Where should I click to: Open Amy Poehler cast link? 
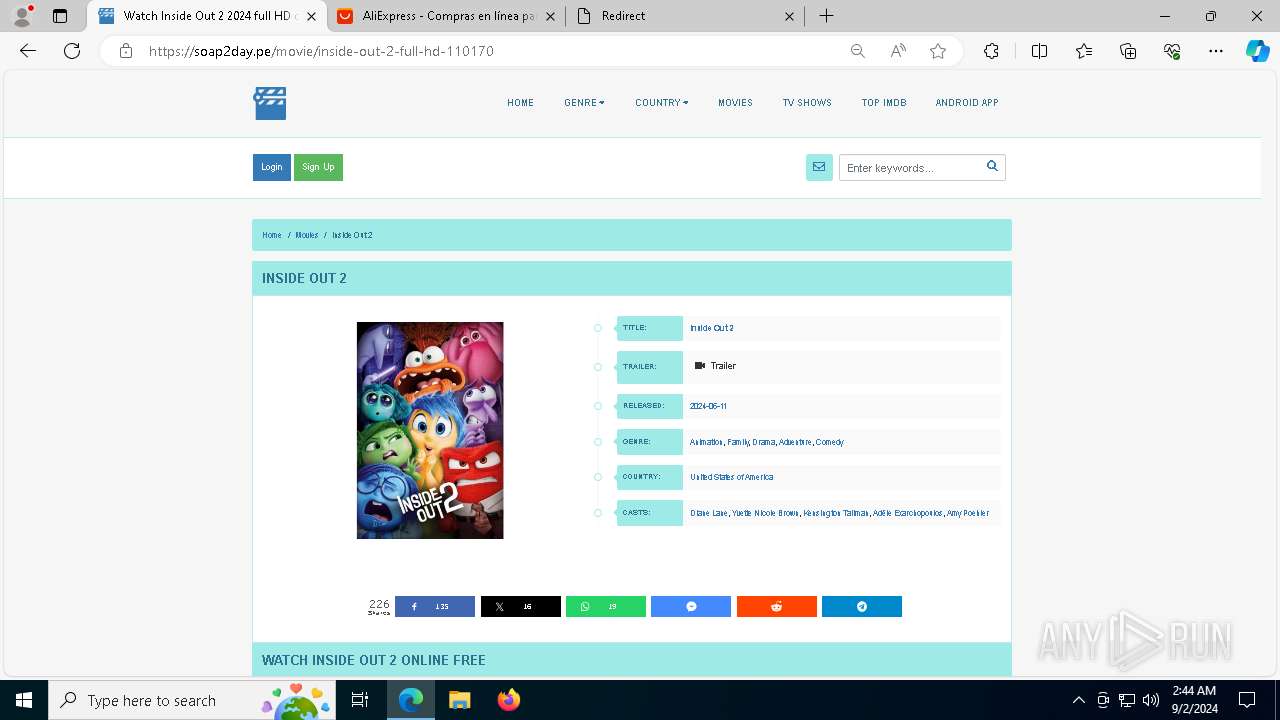968,513
